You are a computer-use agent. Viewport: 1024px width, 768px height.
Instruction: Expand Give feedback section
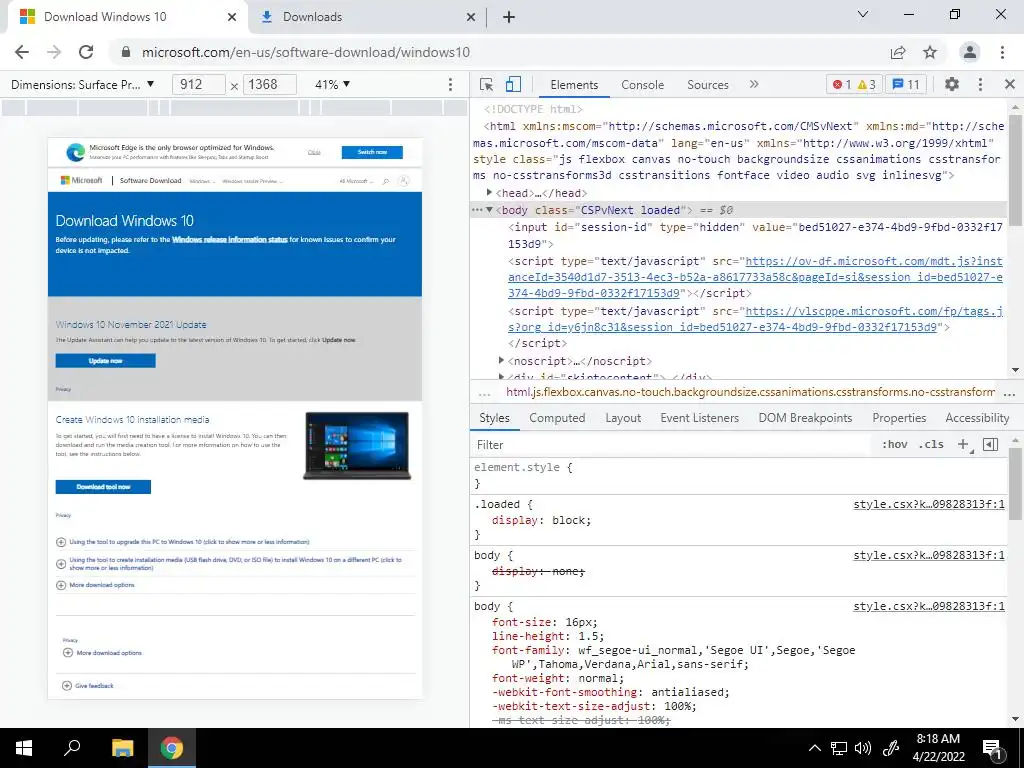(x=88, y=686)
